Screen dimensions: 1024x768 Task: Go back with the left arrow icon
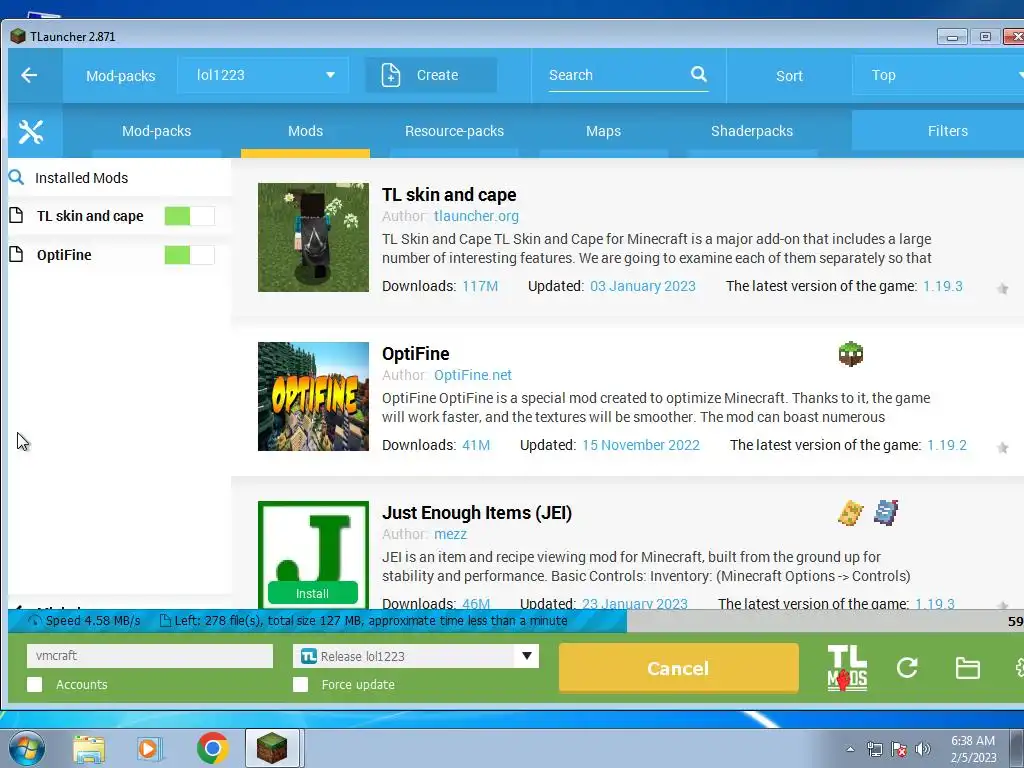coord(29,75)
